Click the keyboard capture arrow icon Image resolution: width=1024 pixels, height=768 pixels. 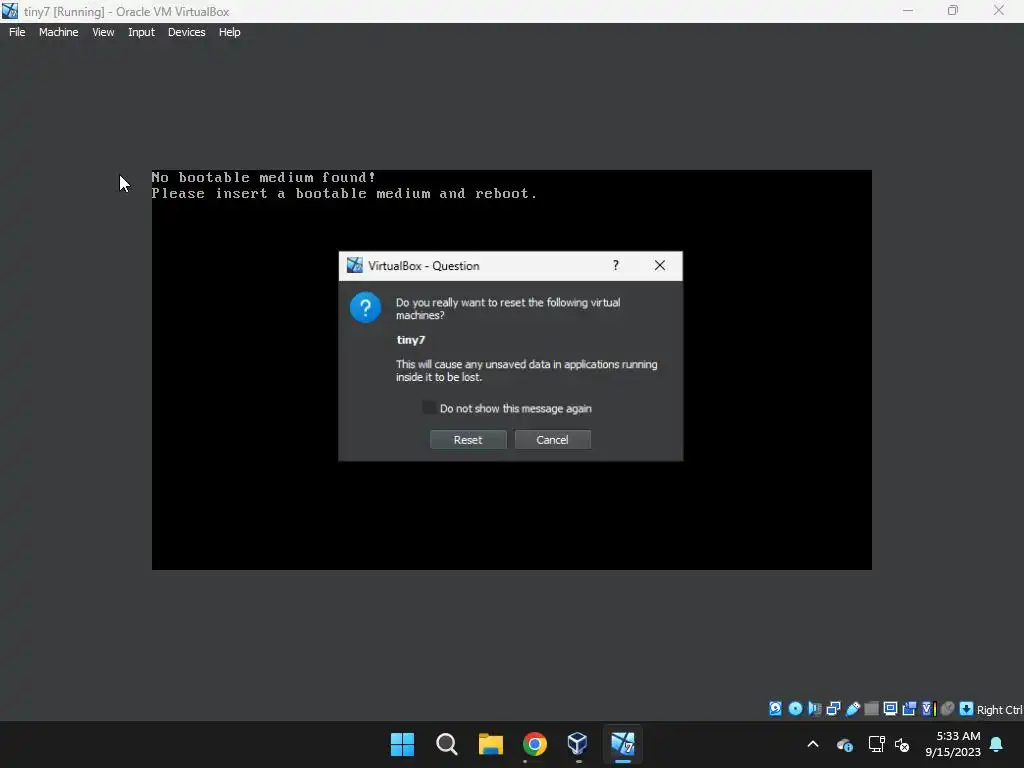click(x=967, y=709)
